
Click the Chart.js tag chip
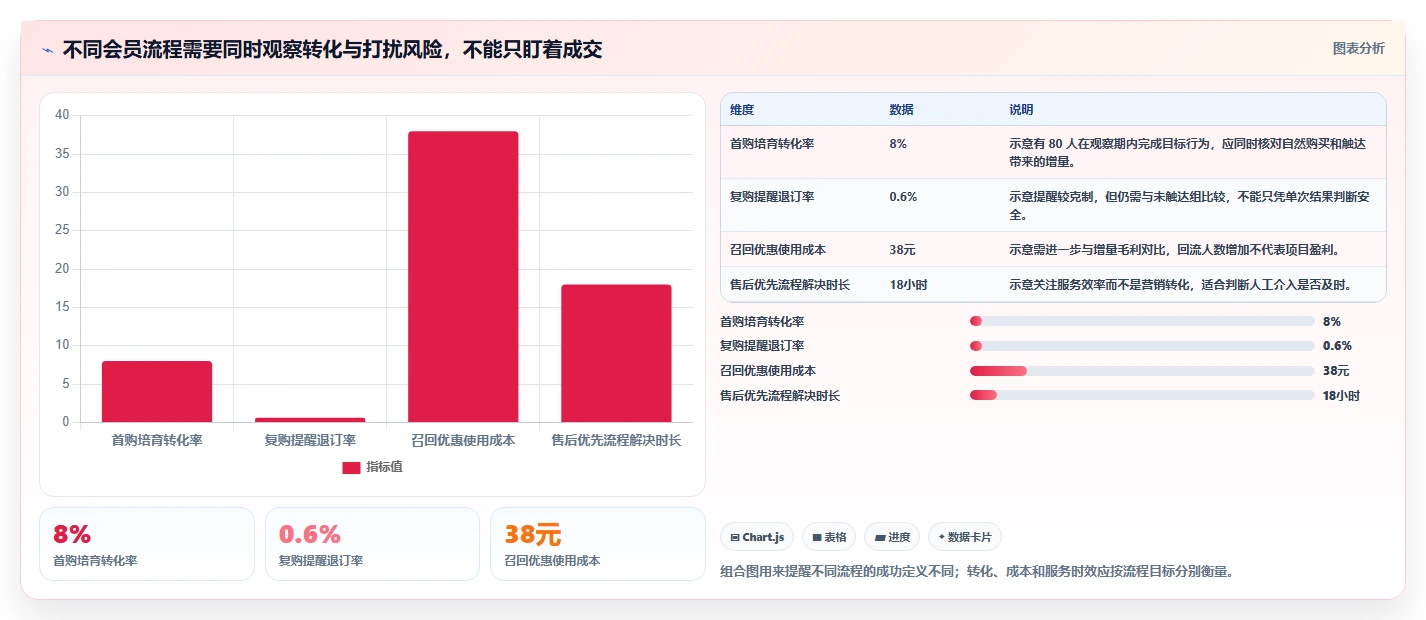(757, 537)
